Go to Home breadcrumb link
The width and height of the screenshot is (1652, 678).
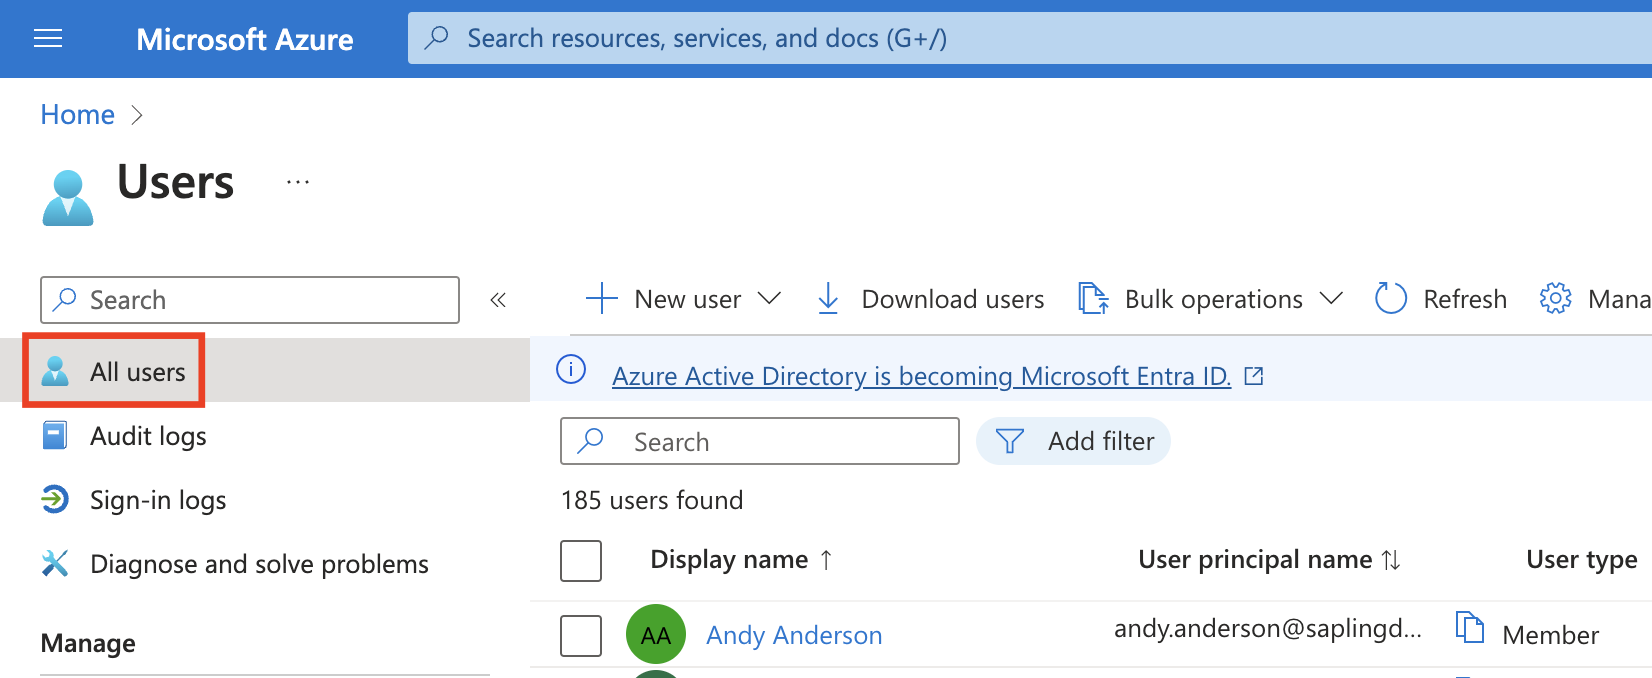point(78,115)
